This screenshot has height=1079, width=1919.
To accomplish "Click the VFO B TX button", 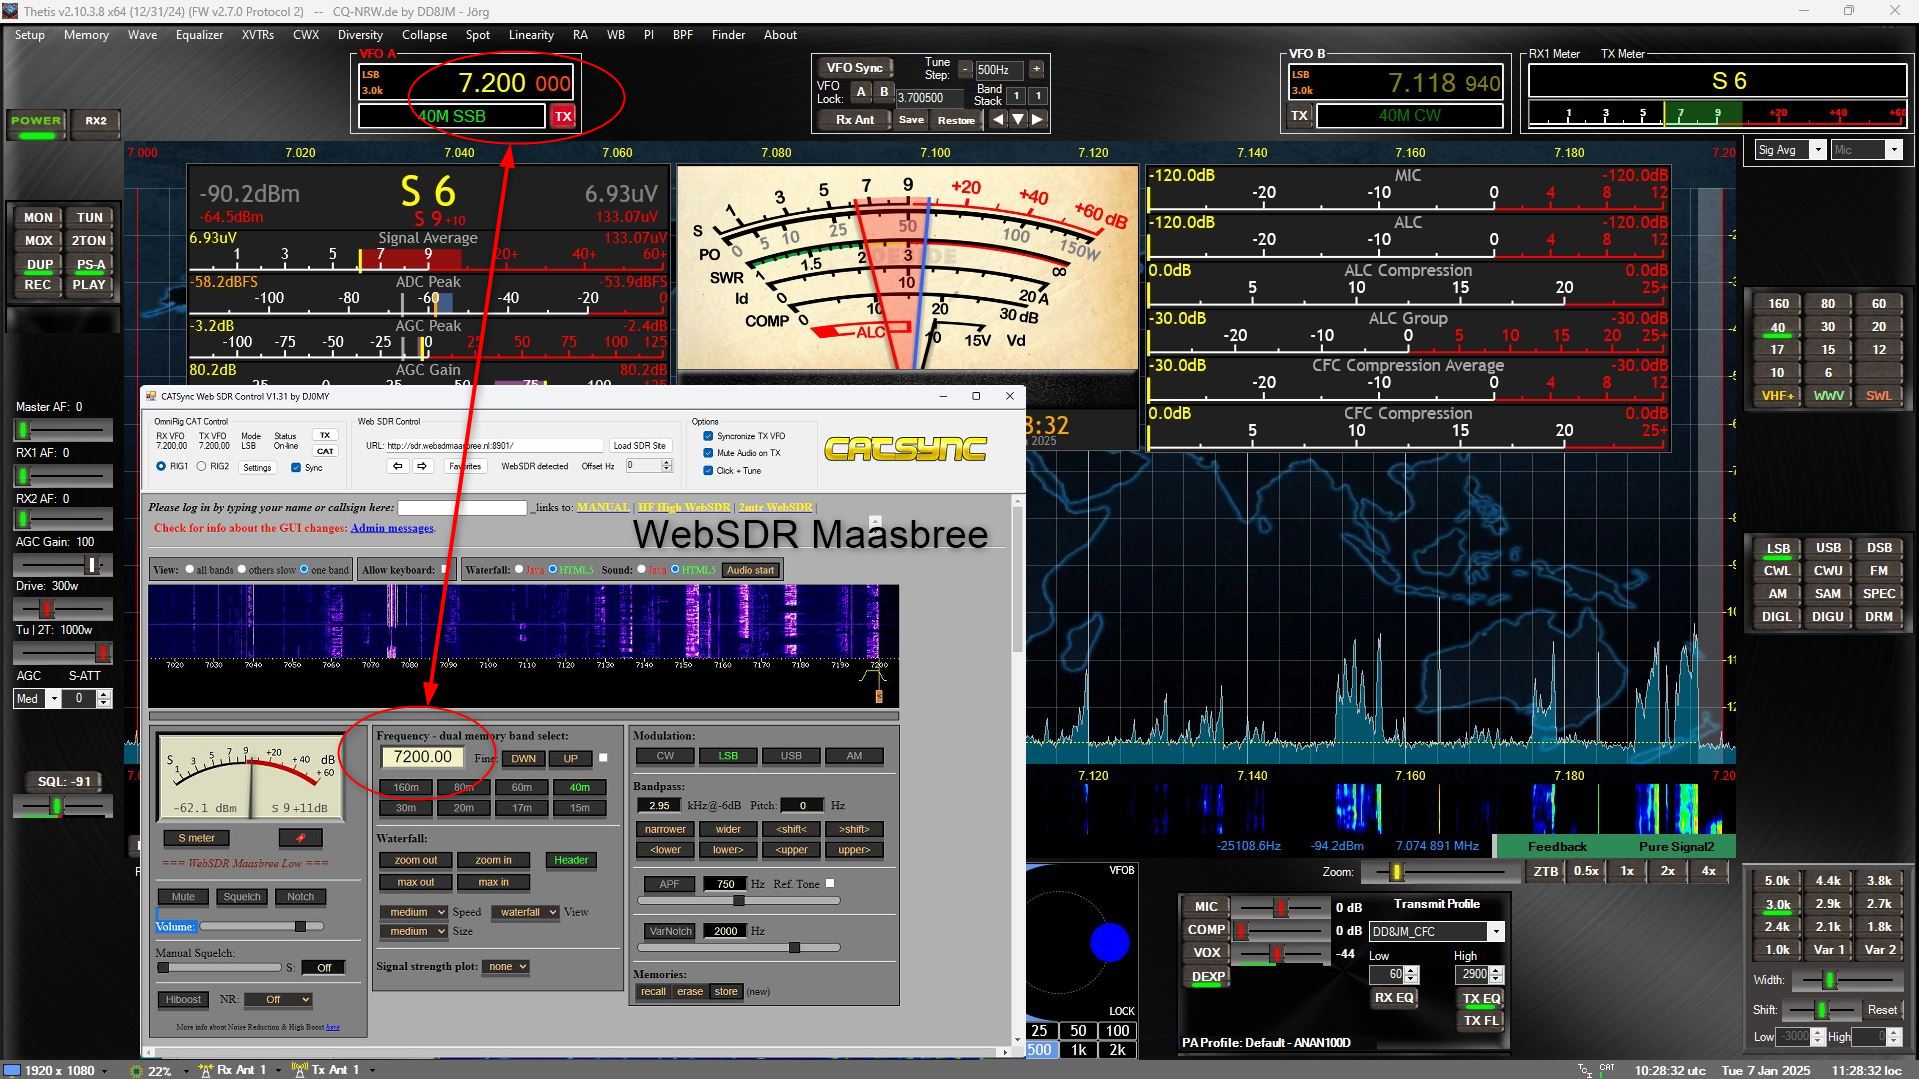I will [x=1299, y=116].
